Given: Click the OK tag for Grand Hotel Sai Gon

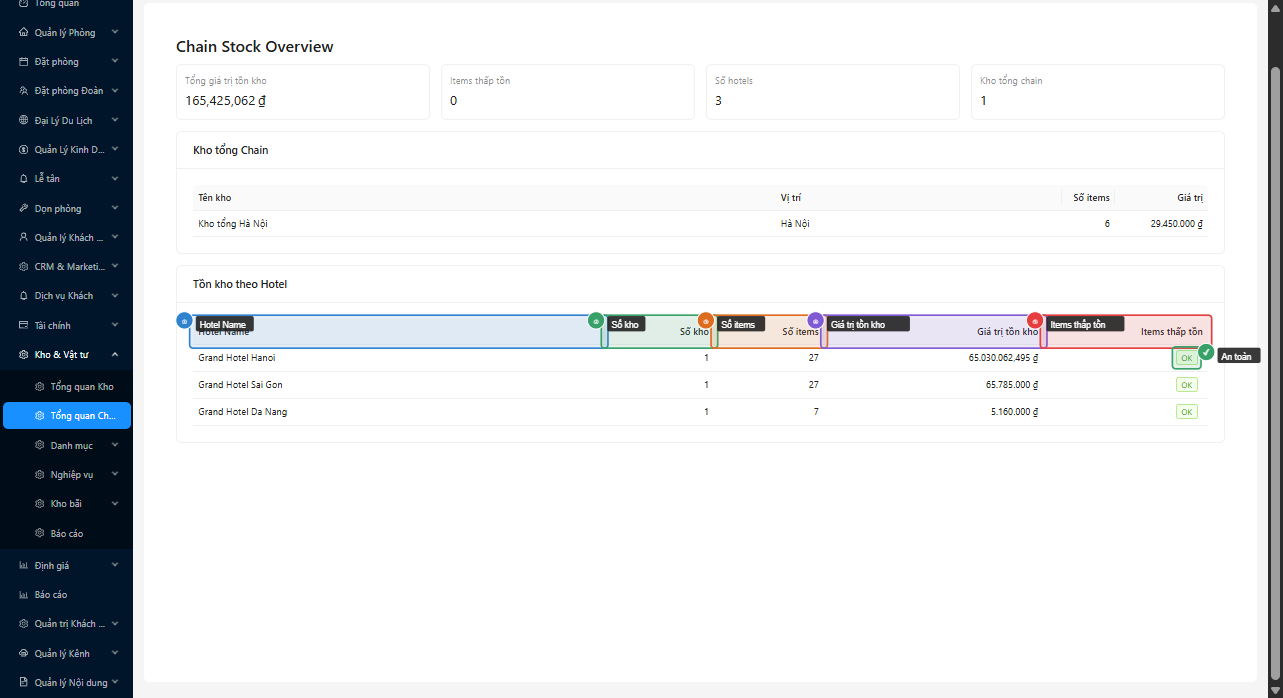Looking at the screenshot, I should [x=1186, y=385].
